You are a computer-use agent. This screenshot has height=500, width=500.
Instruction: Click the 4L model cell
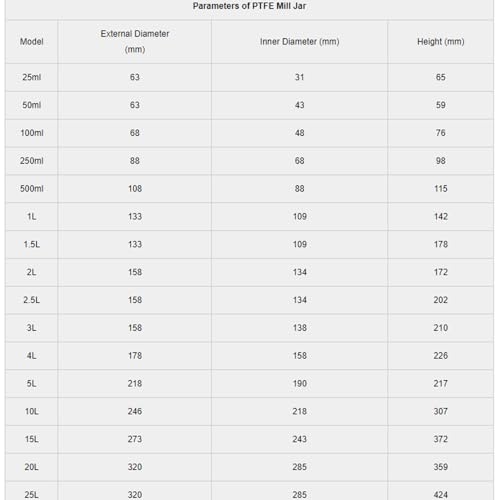point(32,356)
